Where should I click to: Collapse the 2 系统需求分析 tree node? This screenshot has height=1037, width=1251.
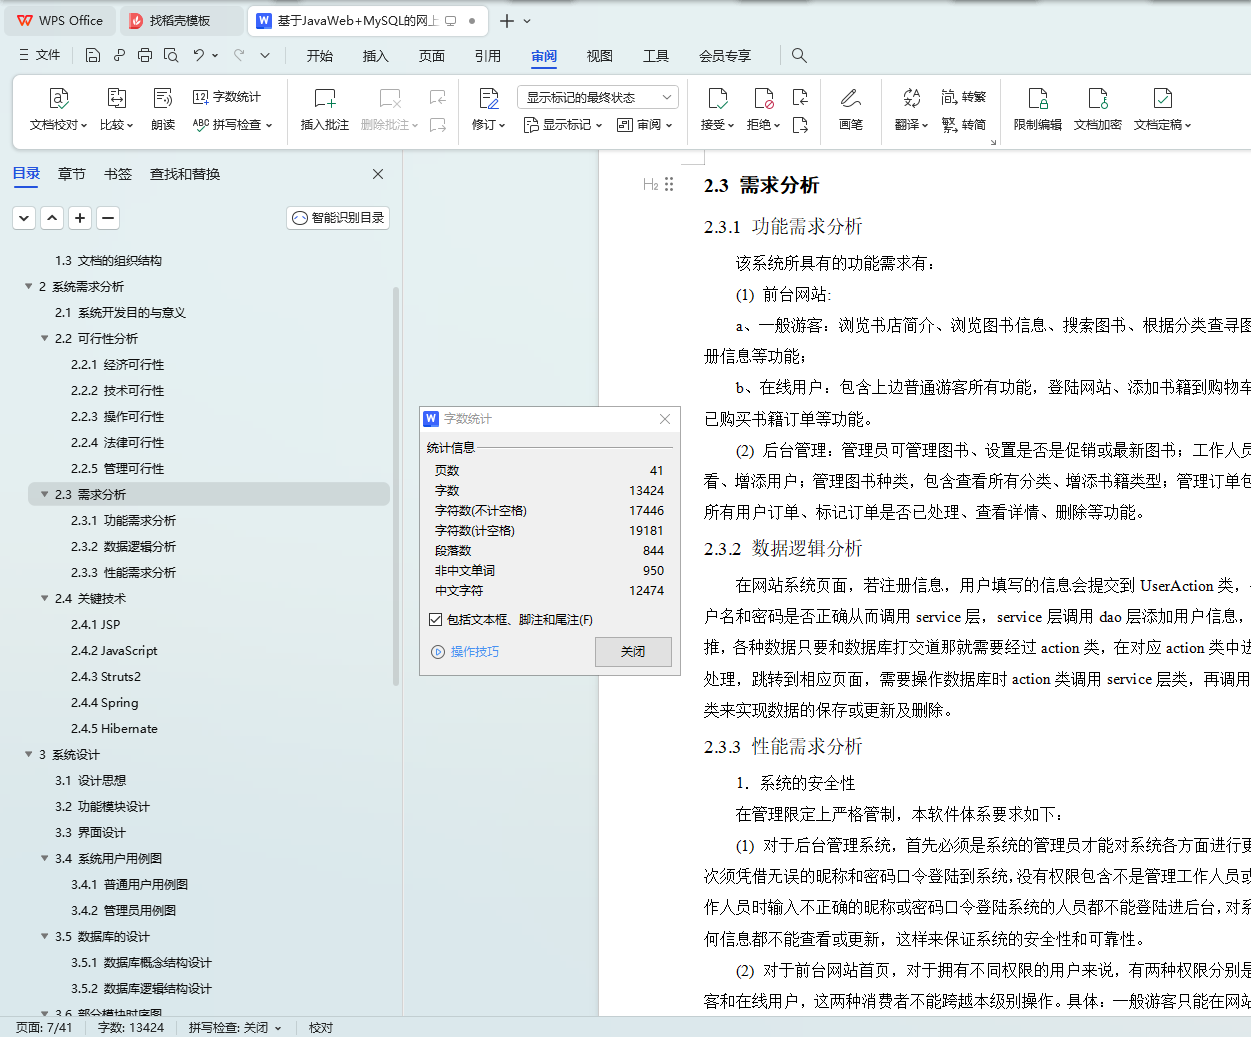[28, 287]
